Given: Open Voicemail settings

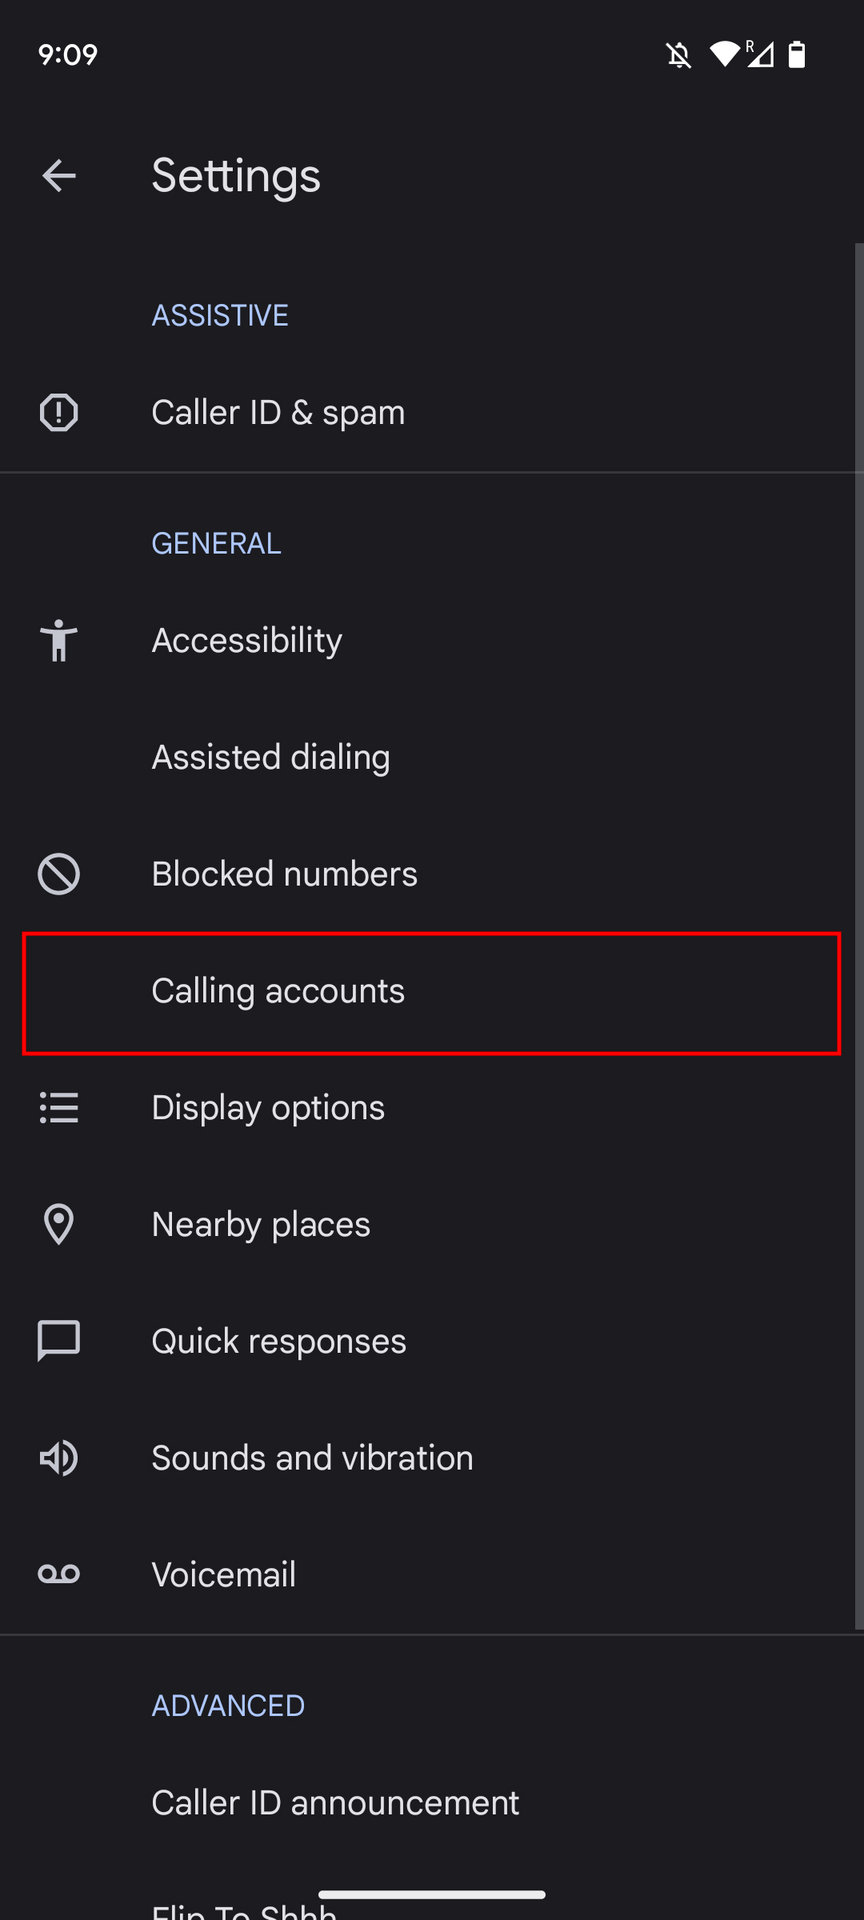Looking at the screenshot, I should click(x=224, y=1574).
